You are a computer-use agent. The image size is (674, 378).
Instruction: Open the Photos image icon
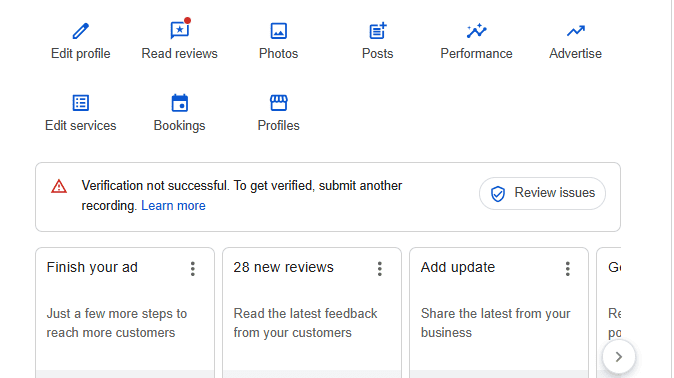(279, 31)
